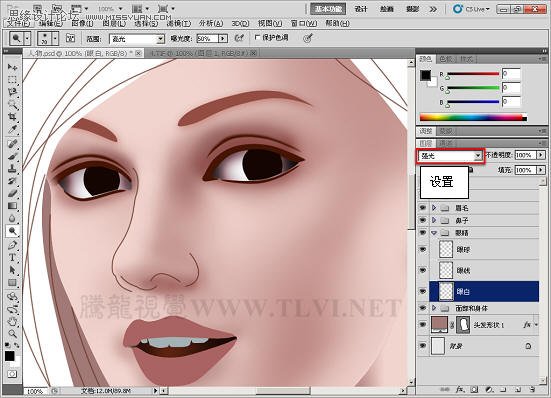The image size is (551, 398).
Task: Select the Pen tool
Action: coord(12,245)
